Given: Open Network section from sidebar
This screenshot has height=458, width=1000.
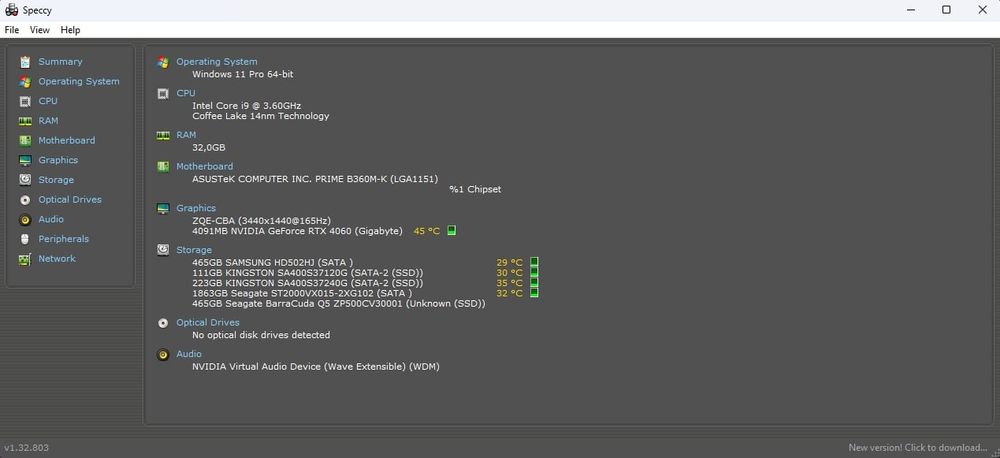Looking at the screenshot, I should click(x=57, y=259).
